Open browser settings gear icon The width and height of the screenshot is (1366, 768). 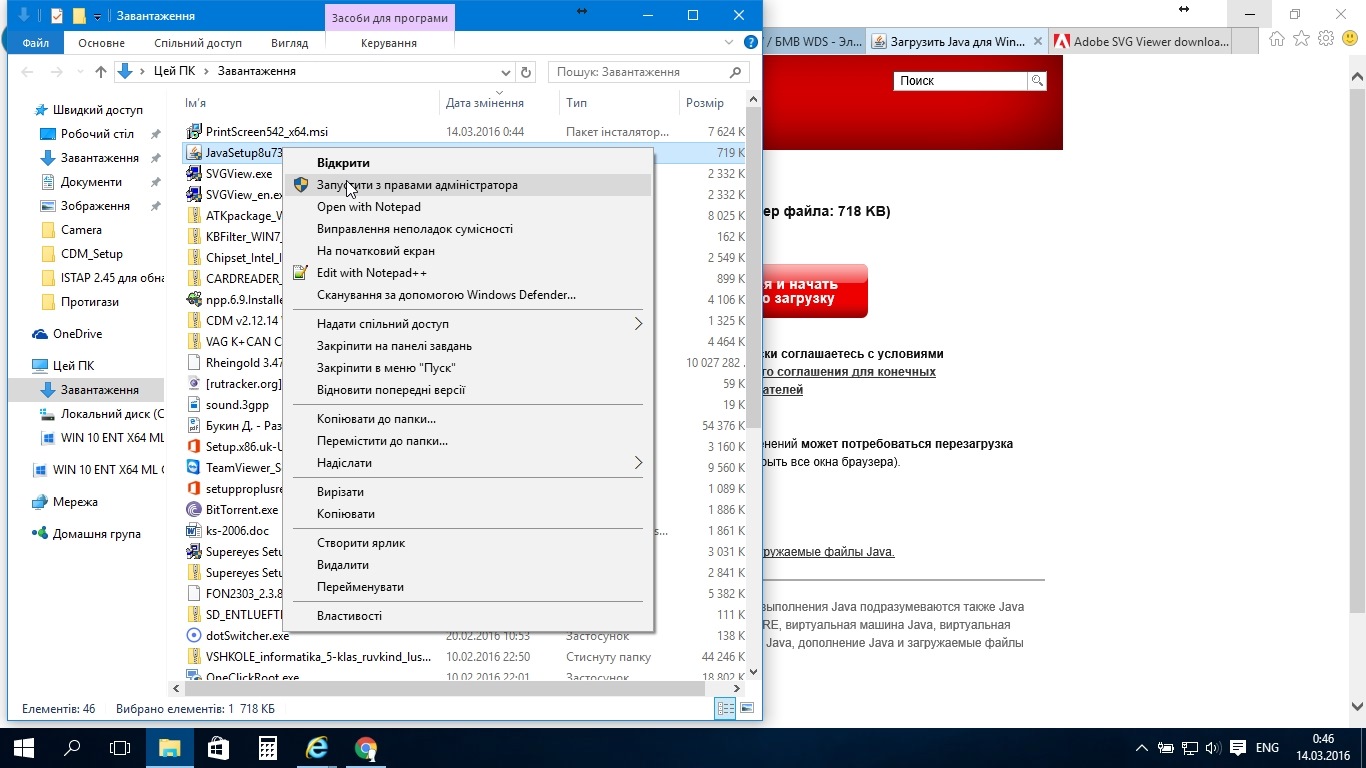point(1326,39)
